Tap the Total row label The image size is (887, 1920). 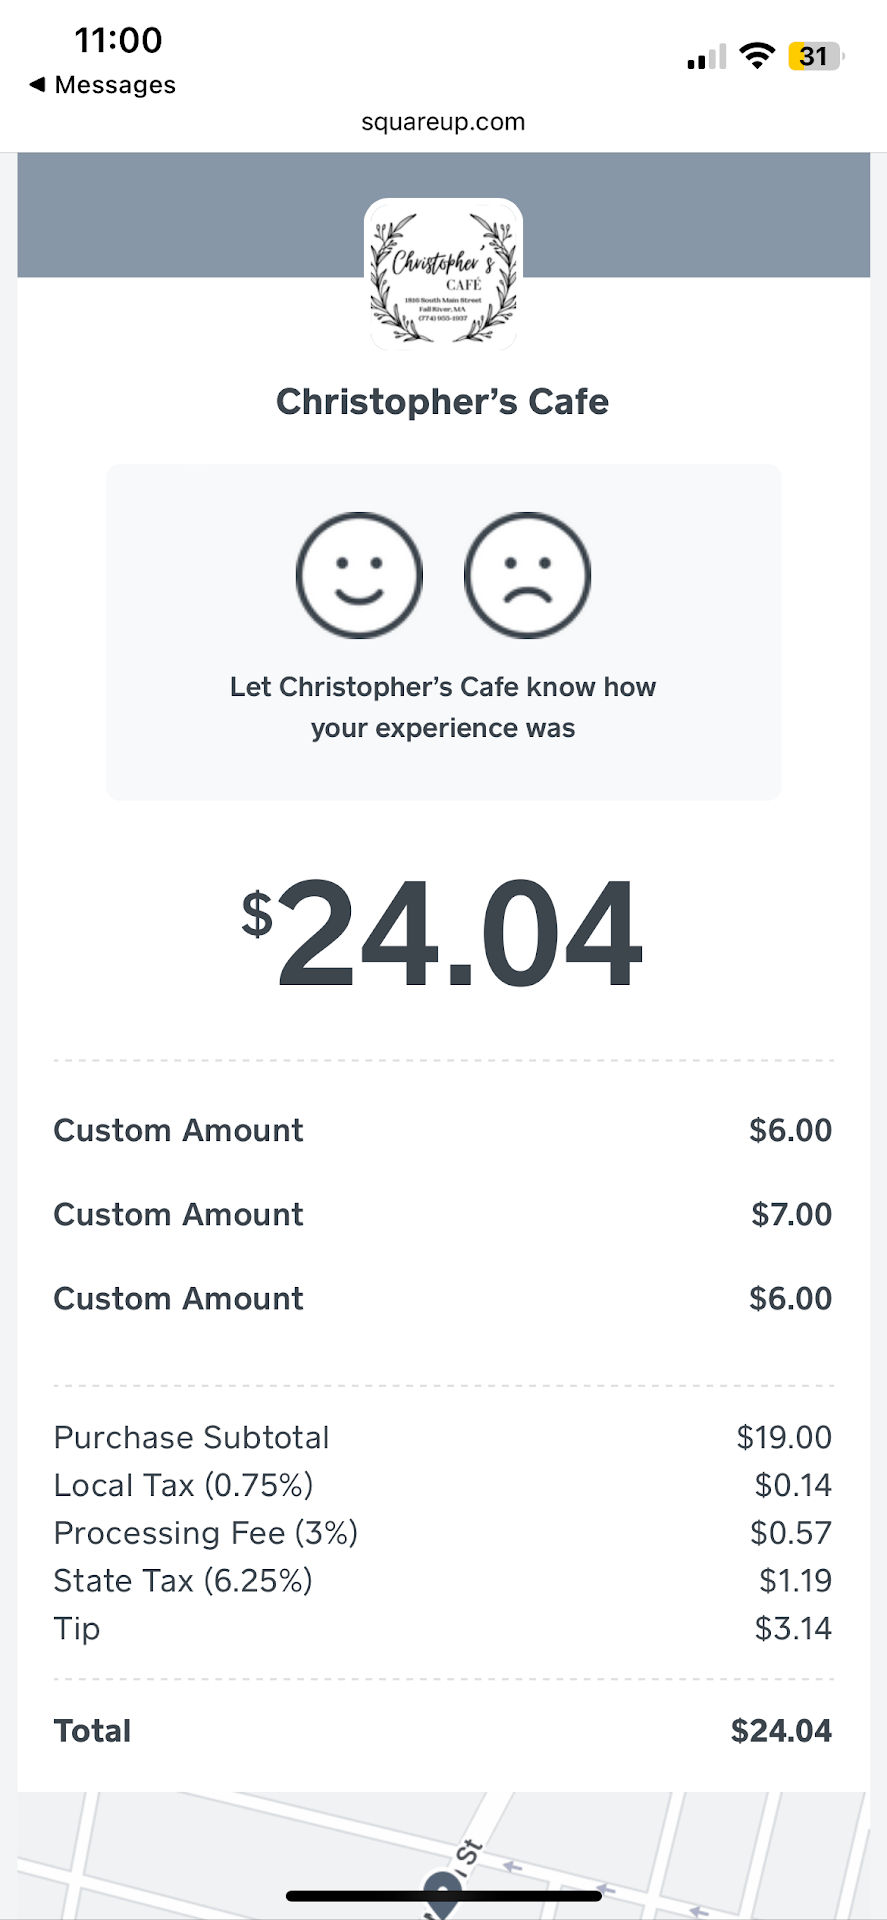[92, 1731]
